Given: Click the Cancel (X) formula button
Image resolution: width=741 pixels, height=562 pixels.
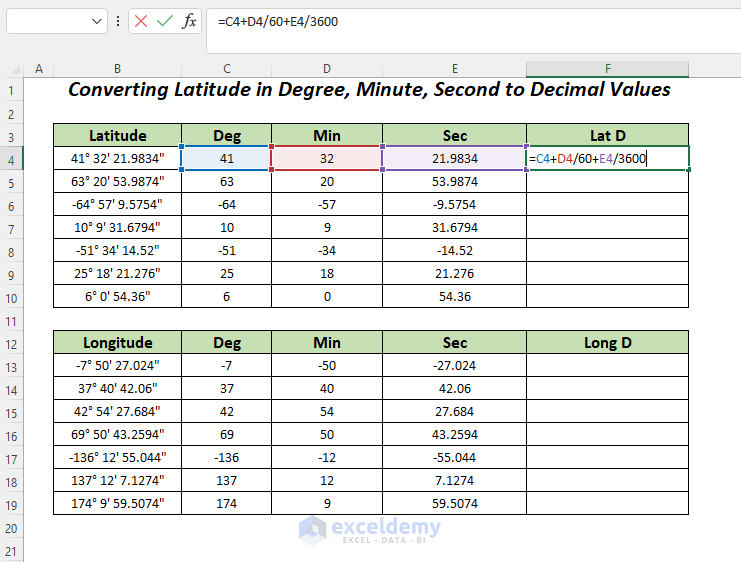Looking at the screenshot, I should coord(141,21).
